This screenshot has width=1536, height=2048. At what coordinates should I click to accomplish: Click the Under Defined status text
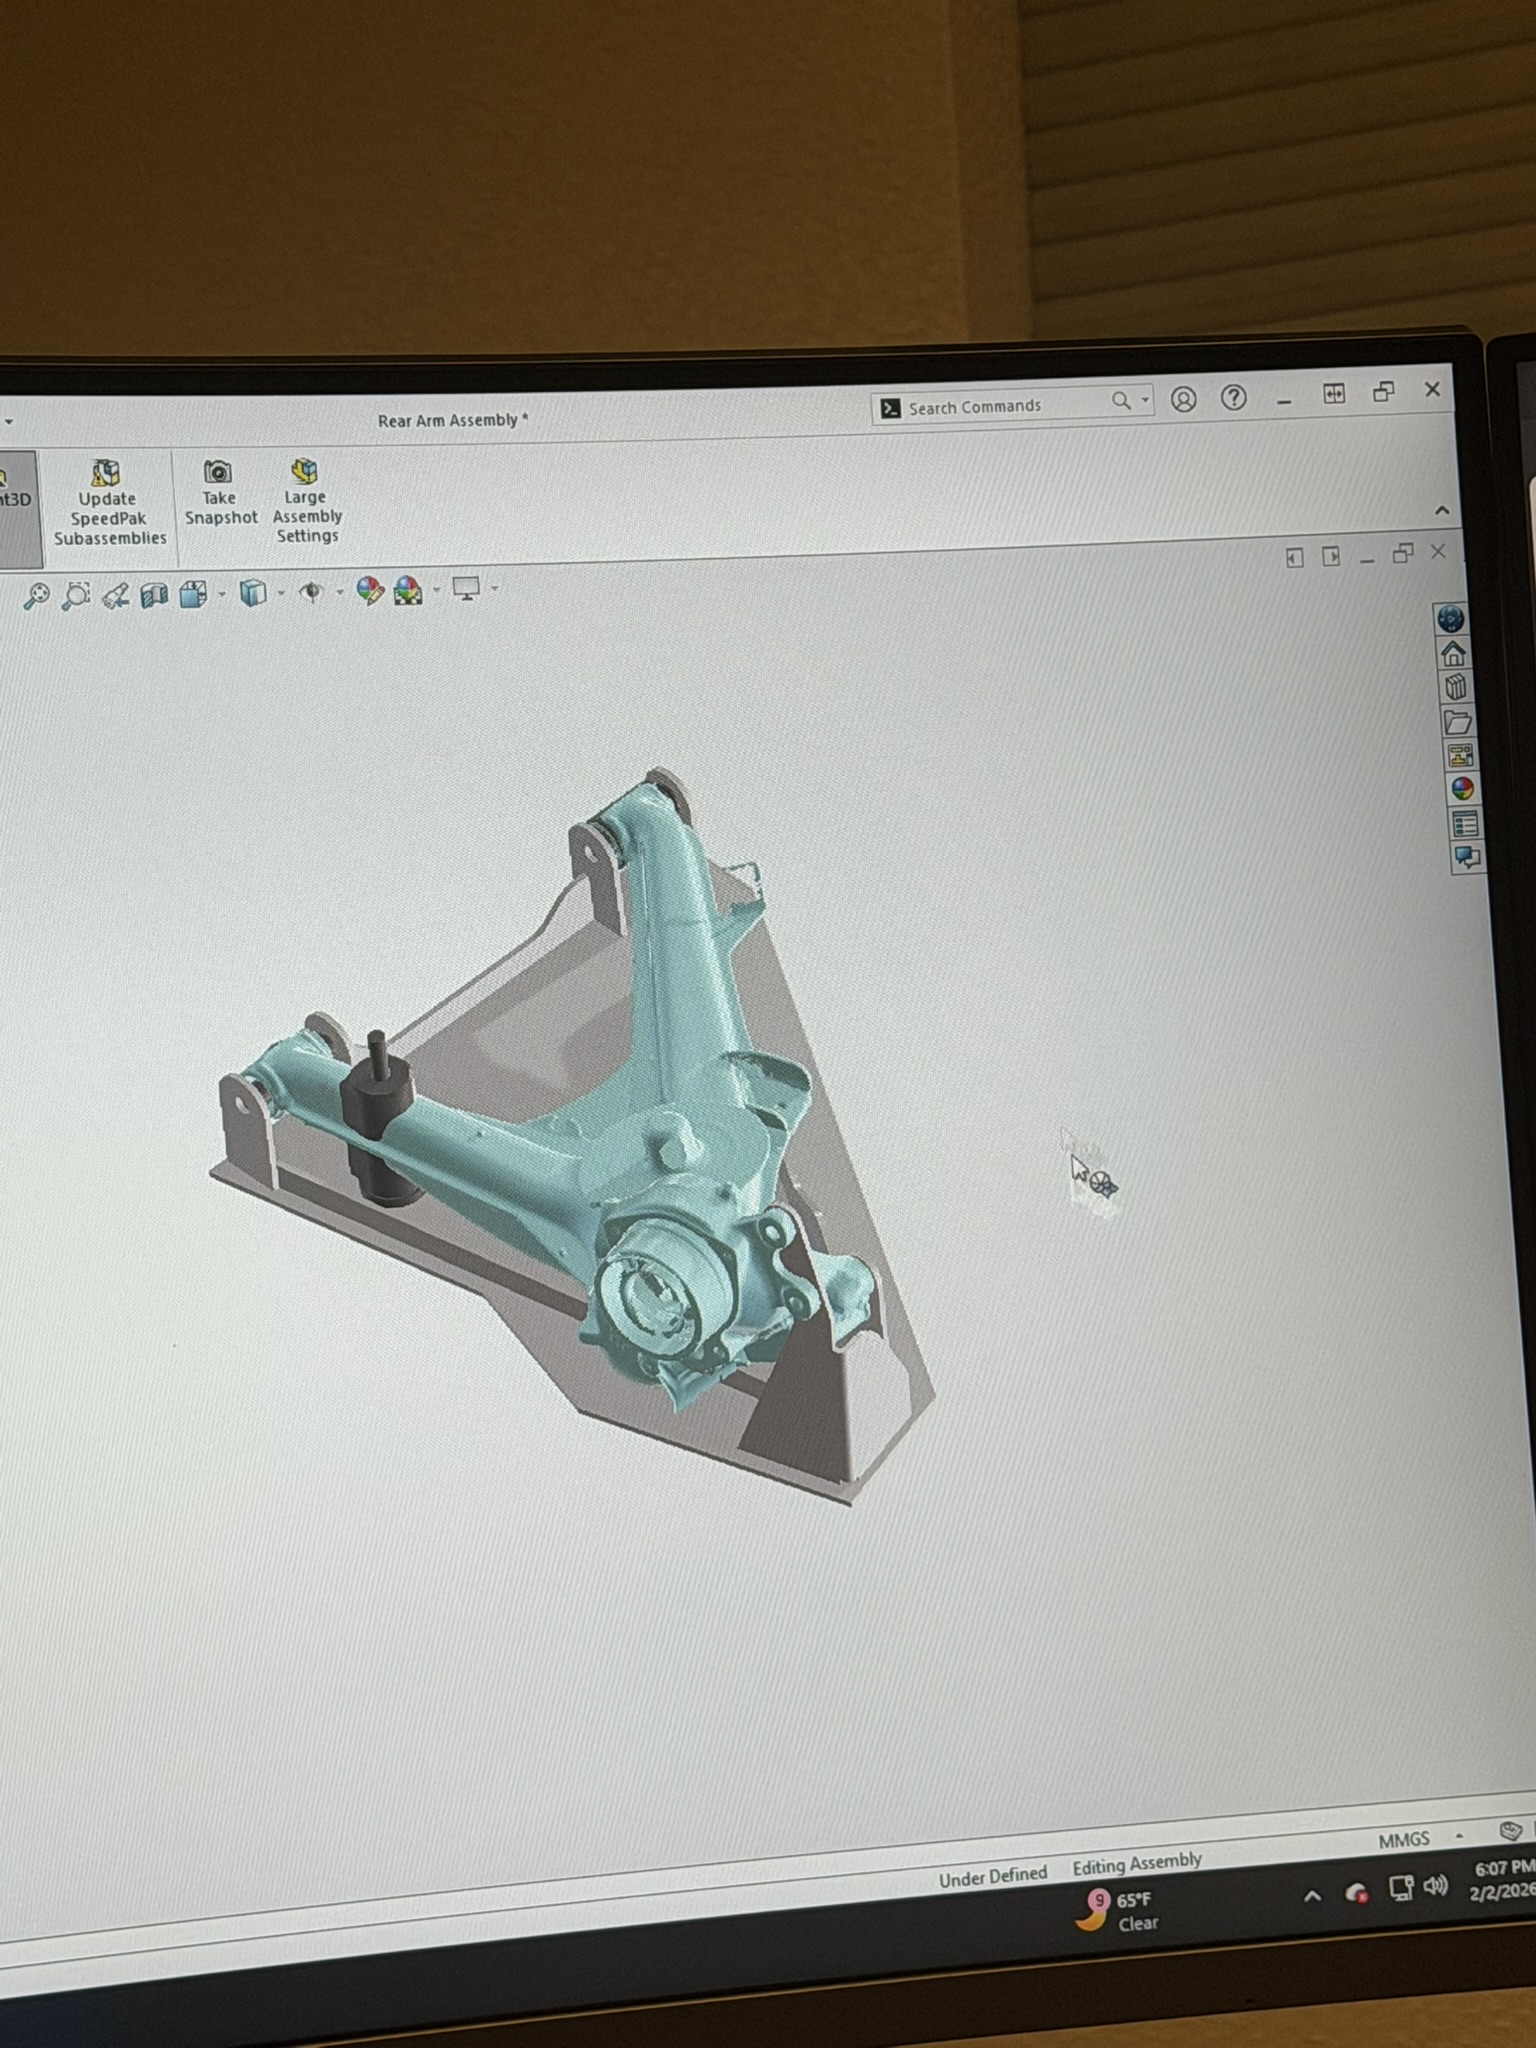993,1877
